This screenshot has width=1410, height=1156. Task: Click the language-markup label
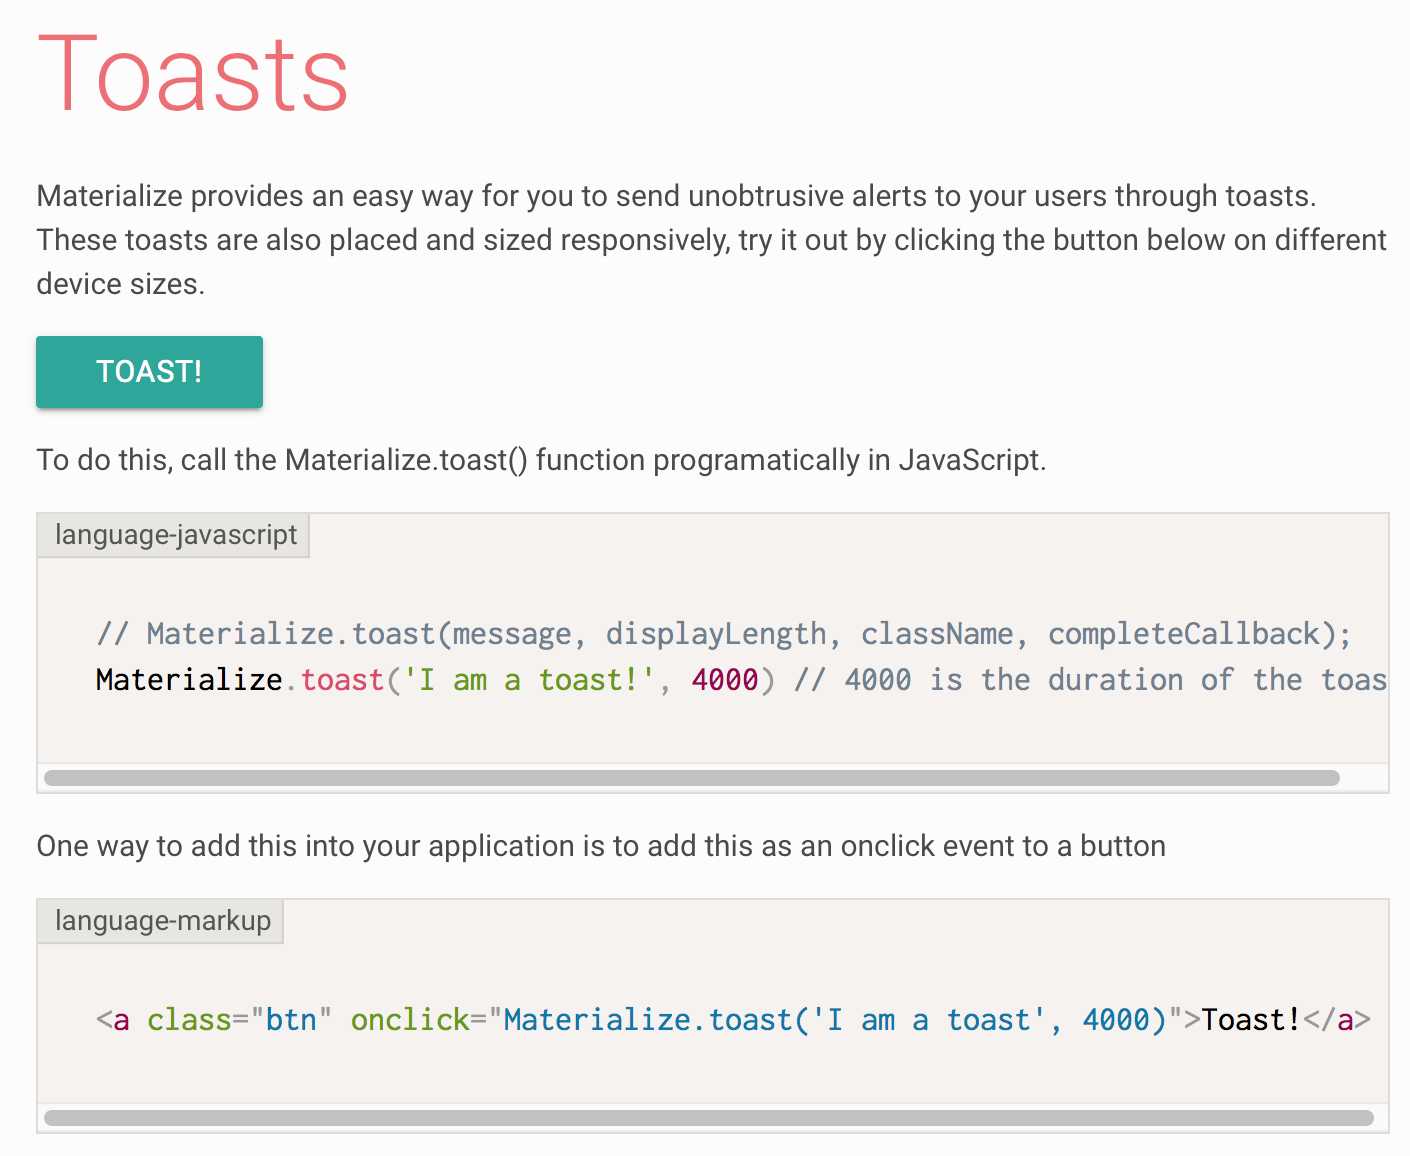pos(161,921)
